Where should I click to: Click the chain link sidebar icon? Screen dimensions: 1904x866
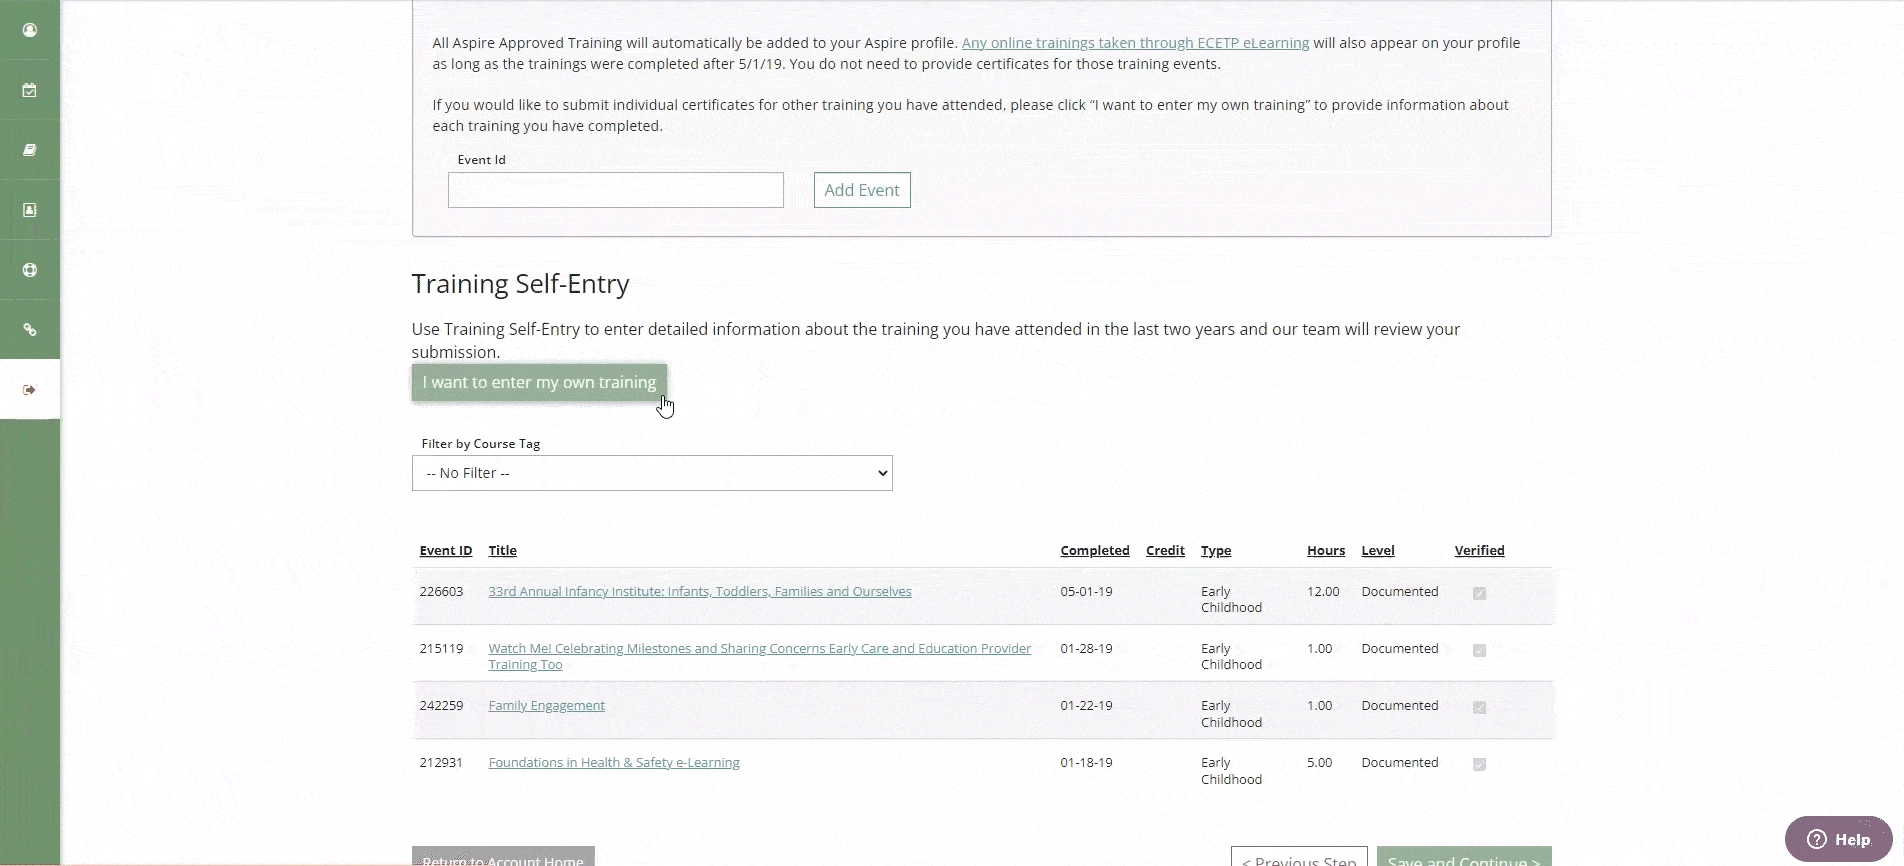[x=30, y=330]
